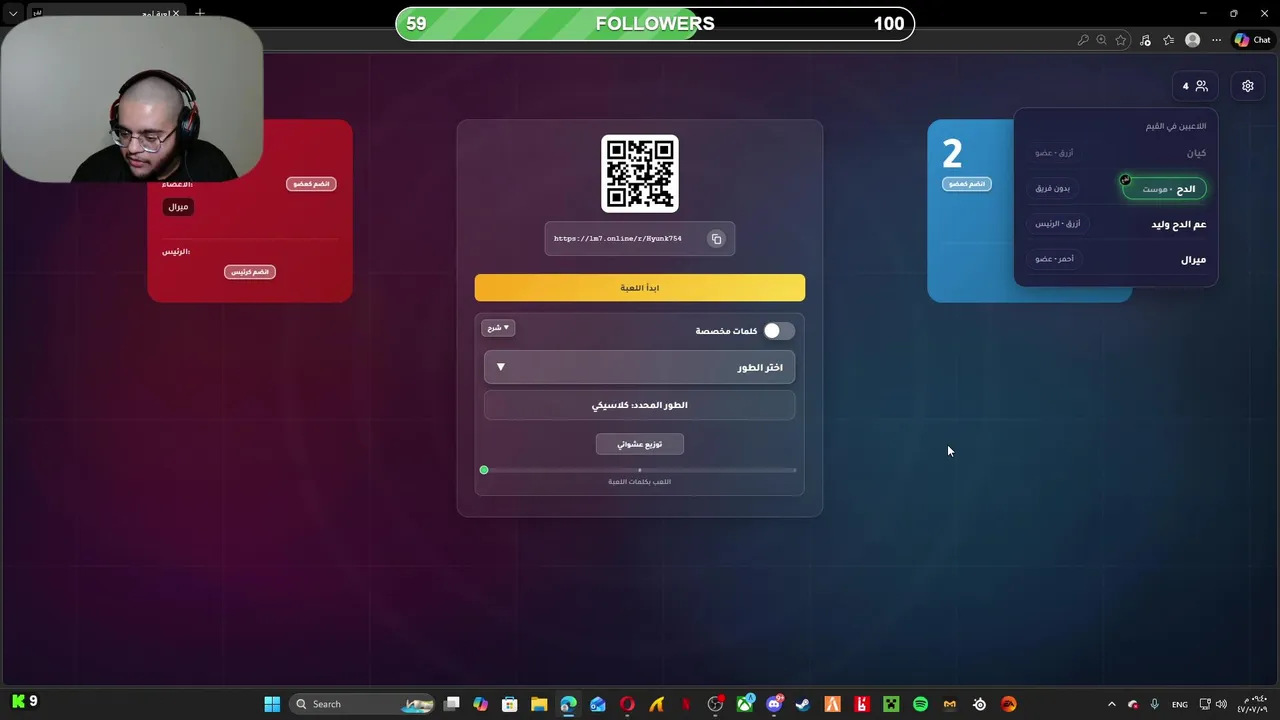Open the اختر الطور mode selector

pos(640,367)
